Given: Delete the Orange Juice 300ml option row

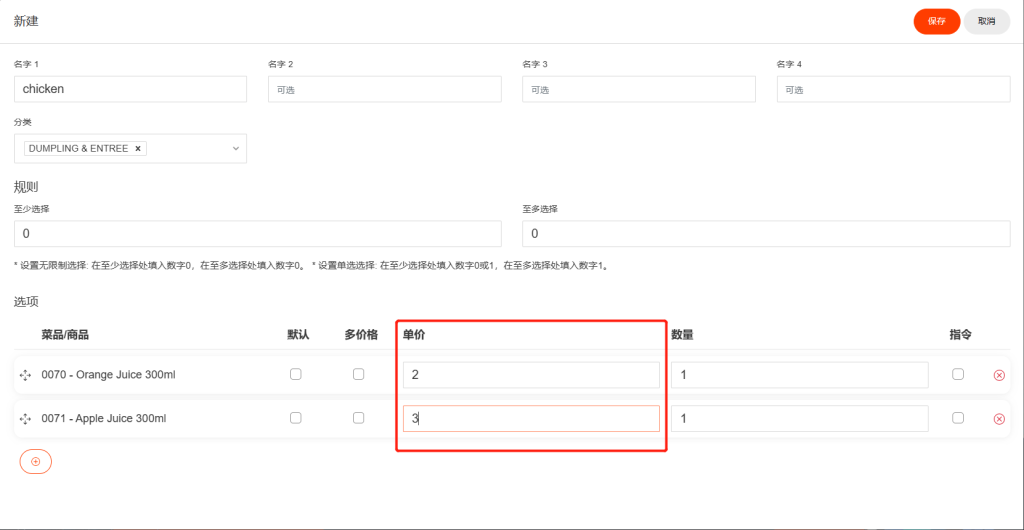Looking at the screenshot, I should tap(999, 375).
